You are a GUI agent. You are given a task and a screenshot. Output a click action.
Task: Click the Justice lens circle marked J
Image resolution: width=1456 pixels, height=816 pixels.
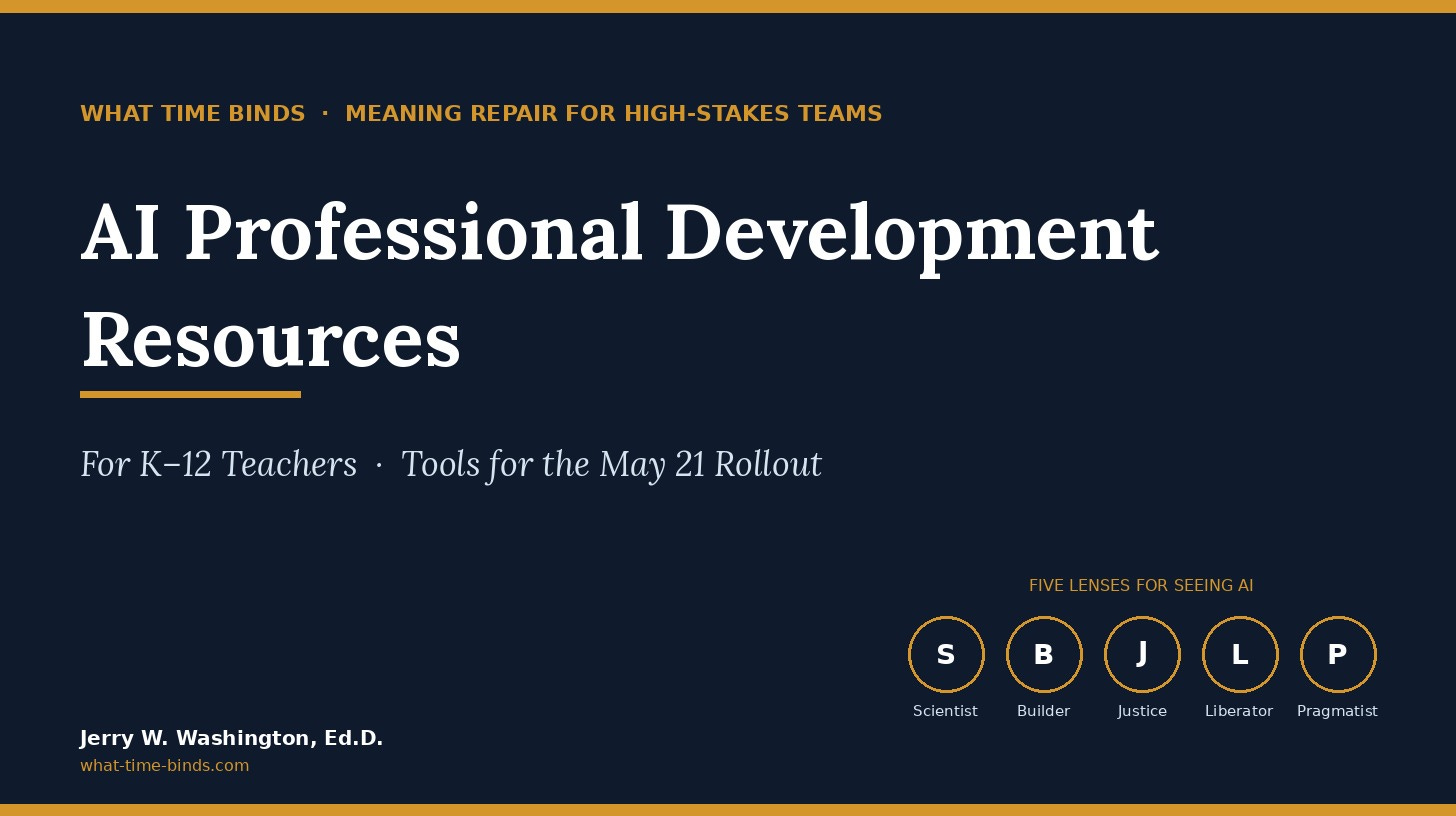point(1142,654)
